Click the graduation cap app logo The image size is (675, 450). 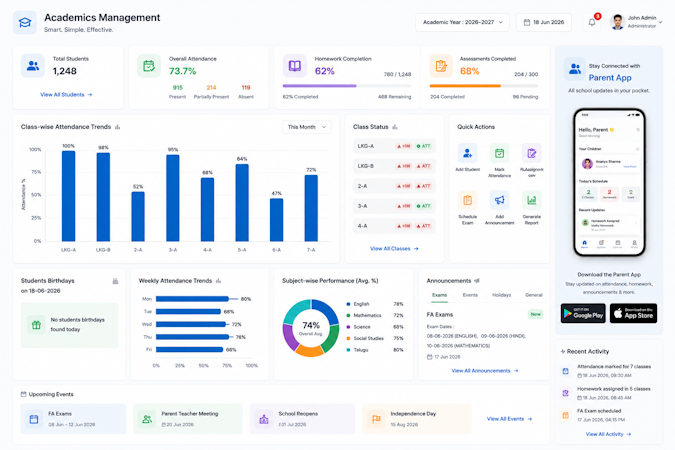(x=25, y=22)
